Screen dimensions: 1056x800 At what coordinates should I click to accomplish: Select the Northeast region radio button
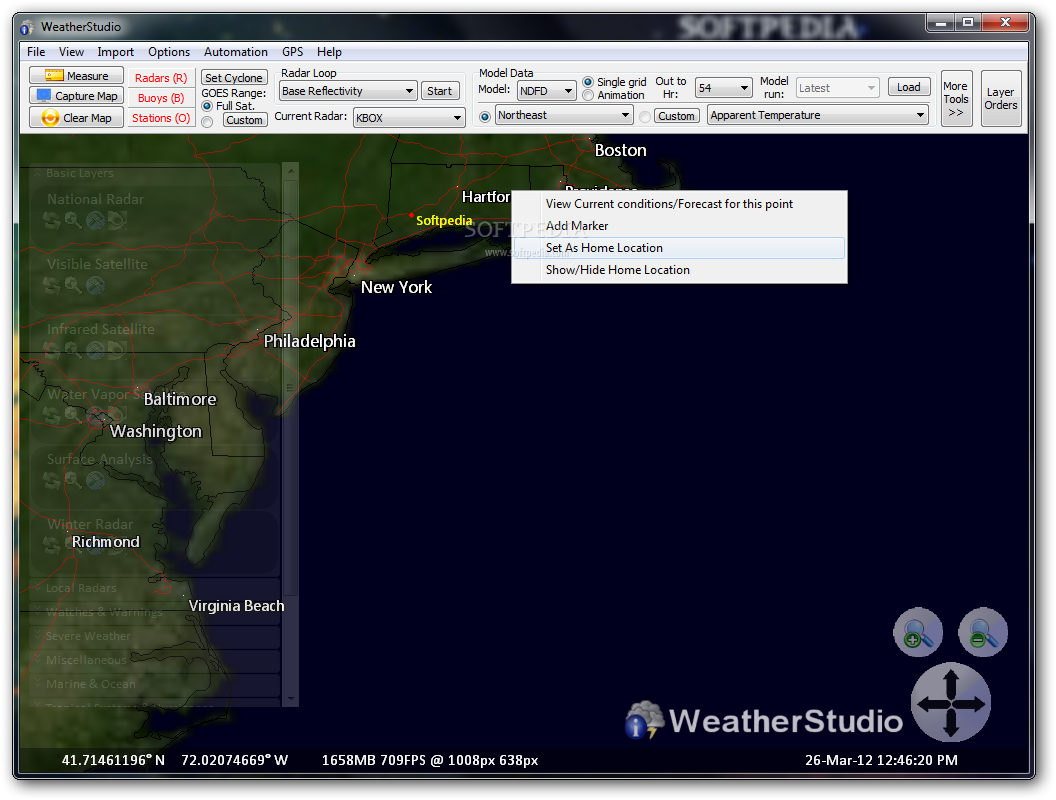[x=485, y=116]
